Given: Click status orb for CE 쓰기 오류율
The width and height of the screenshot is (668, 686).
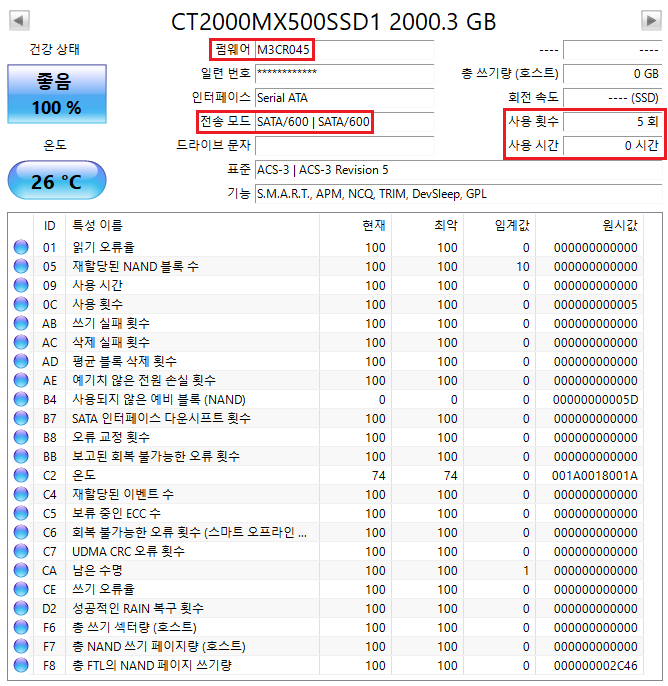Looking at the screenshot, I should tap(21, 589).
